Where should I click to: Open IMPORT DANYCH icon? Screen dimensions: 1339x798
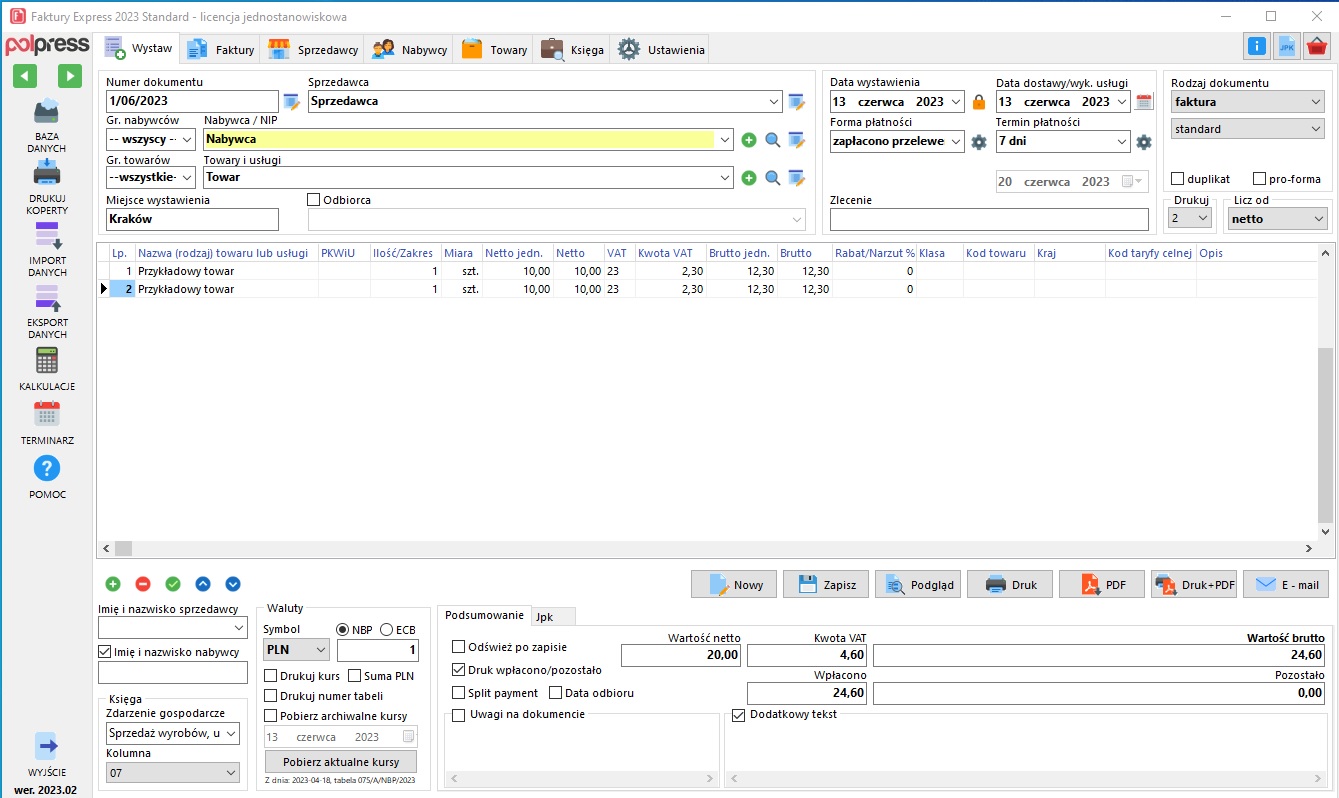(x=46, y=236)
